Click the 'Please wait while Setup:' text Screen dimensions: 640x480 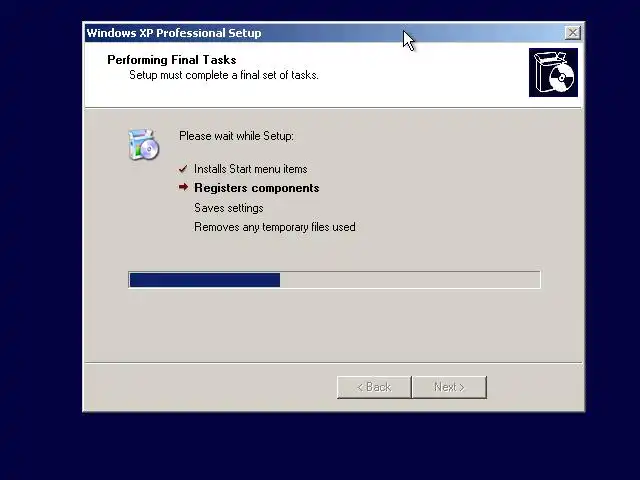(236, 136)
